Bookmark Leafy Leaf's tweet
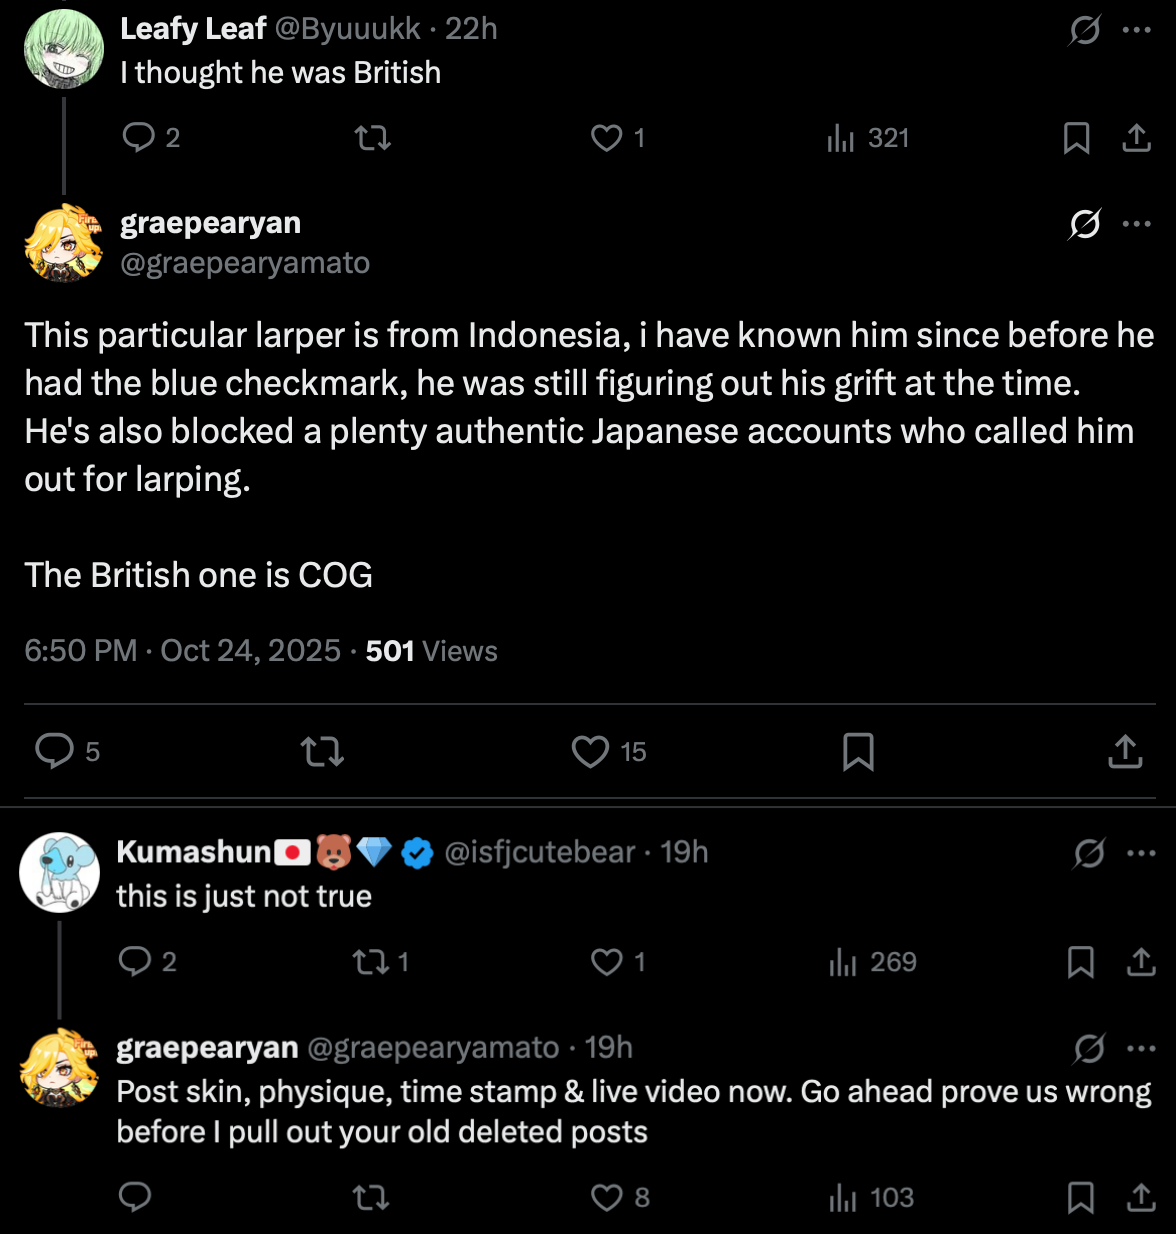Image resolution: width=1176 pixels, height=1234 pixels. click(x=1076, y=137)
